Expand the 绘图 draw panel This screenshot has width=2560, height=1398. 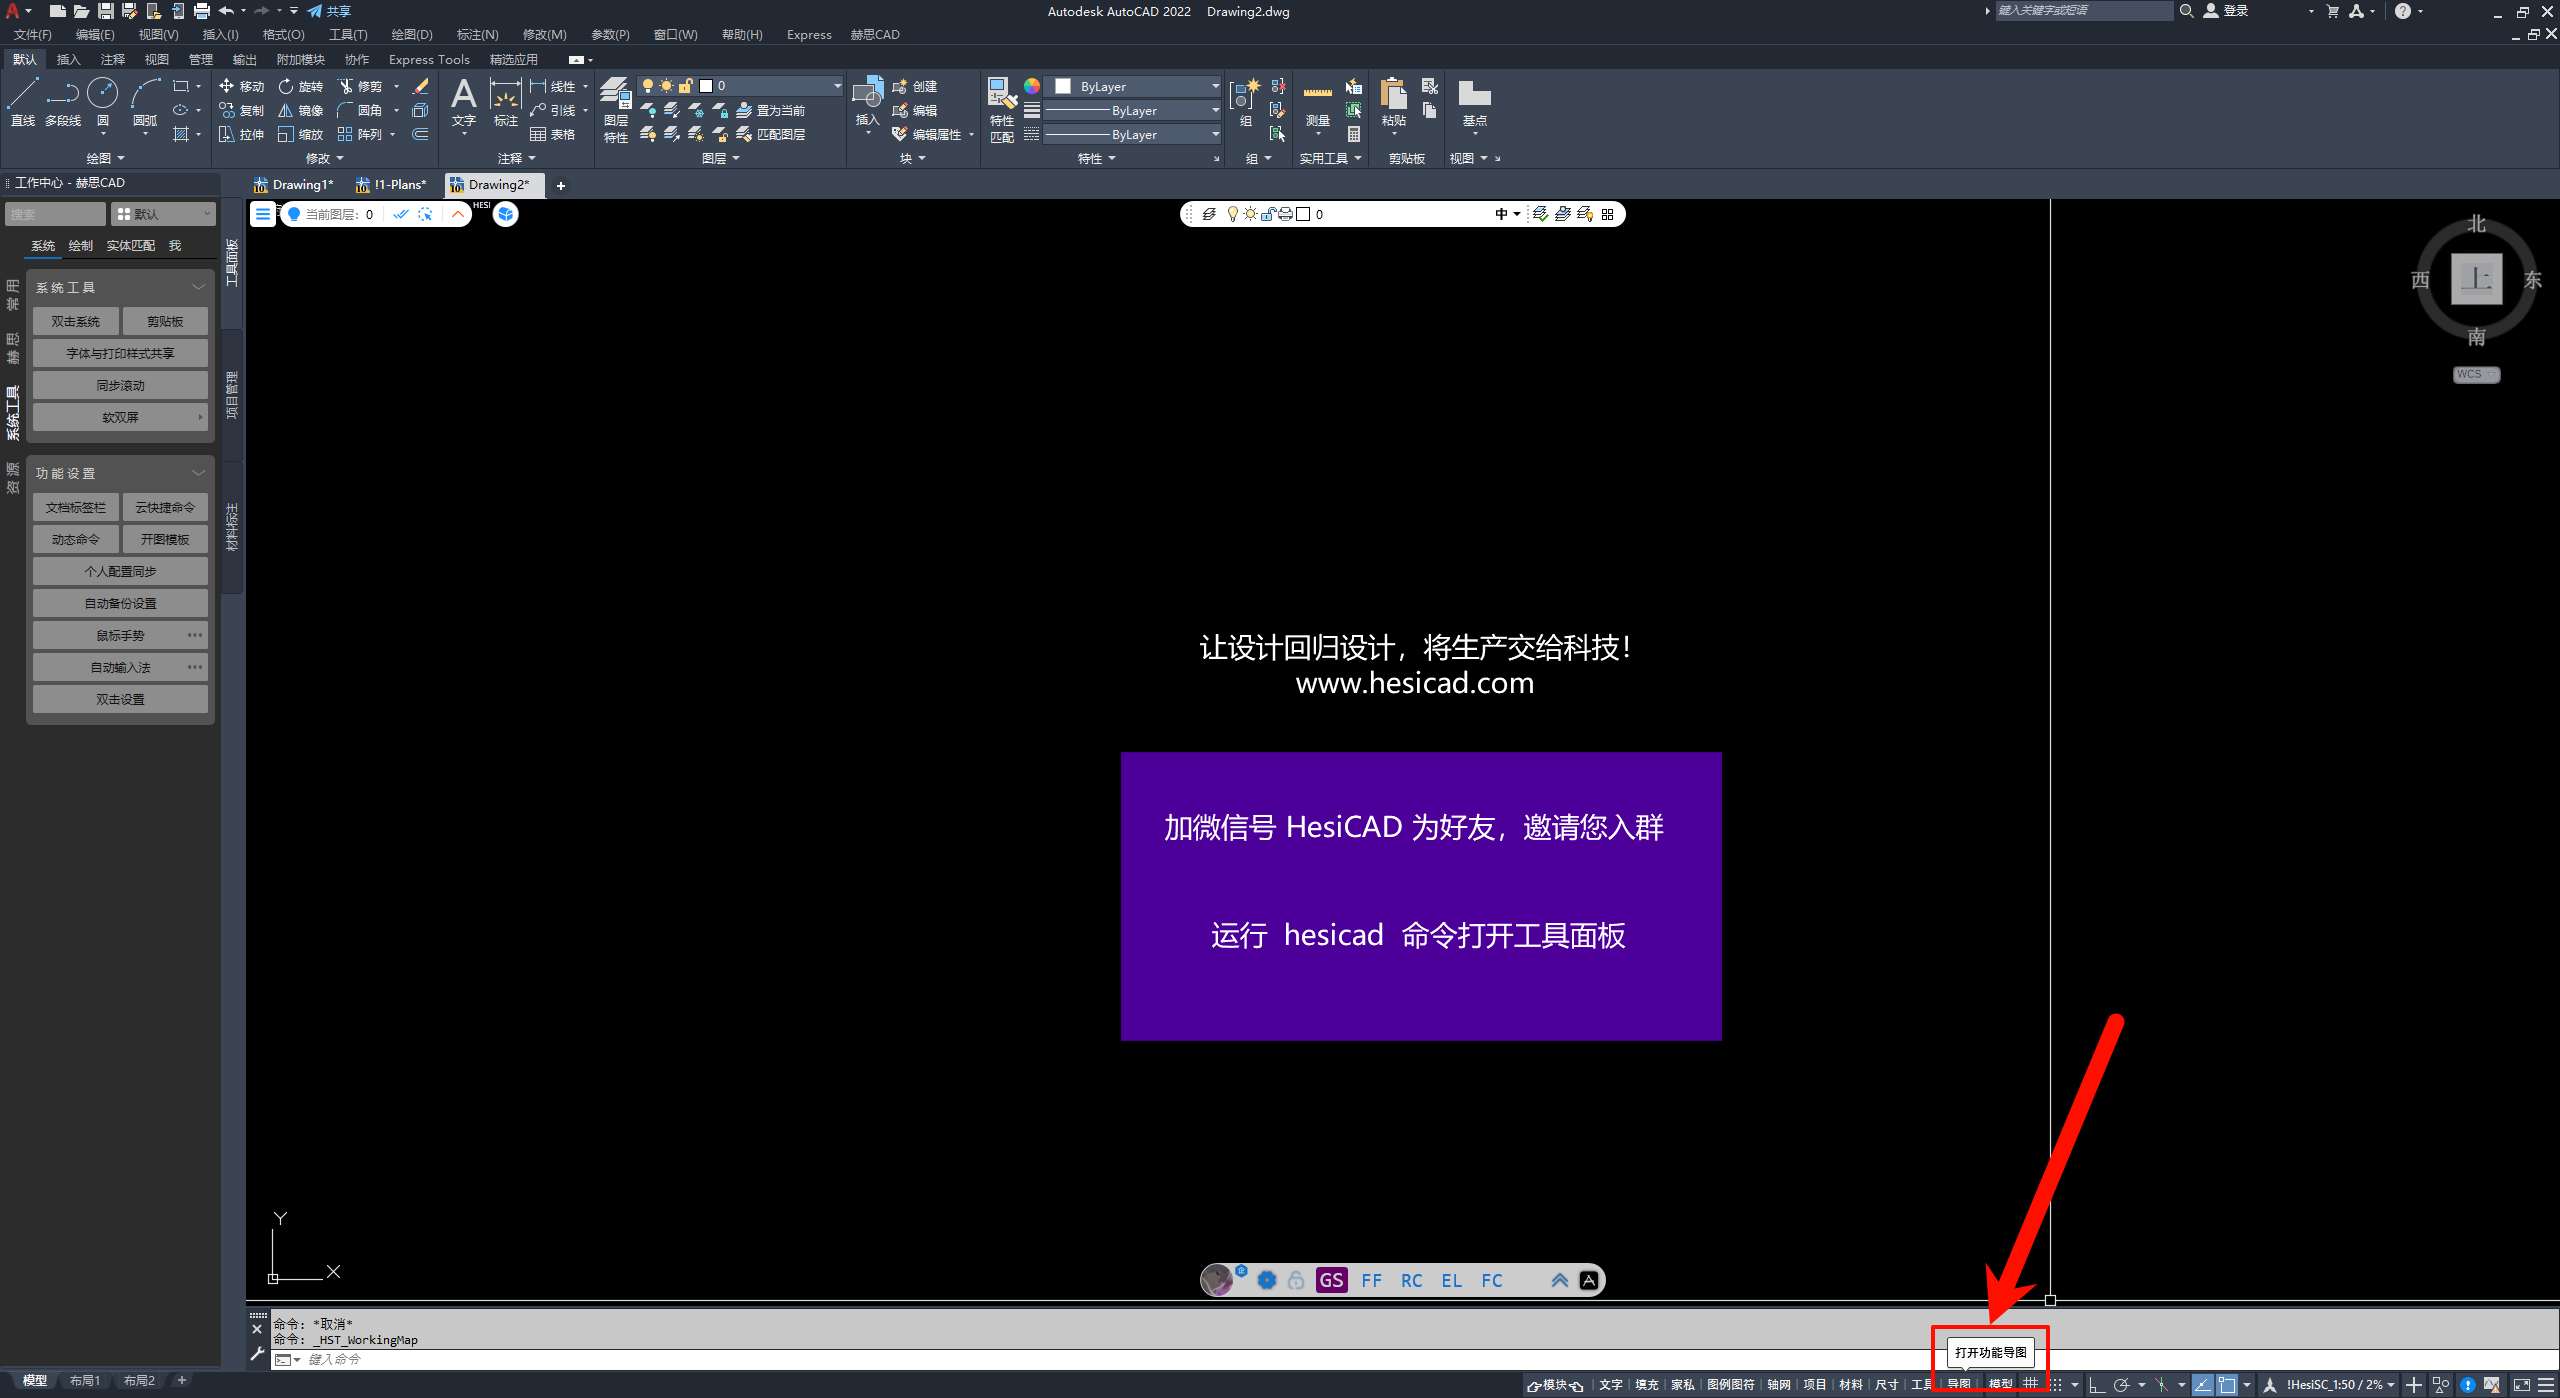point(105,158)
